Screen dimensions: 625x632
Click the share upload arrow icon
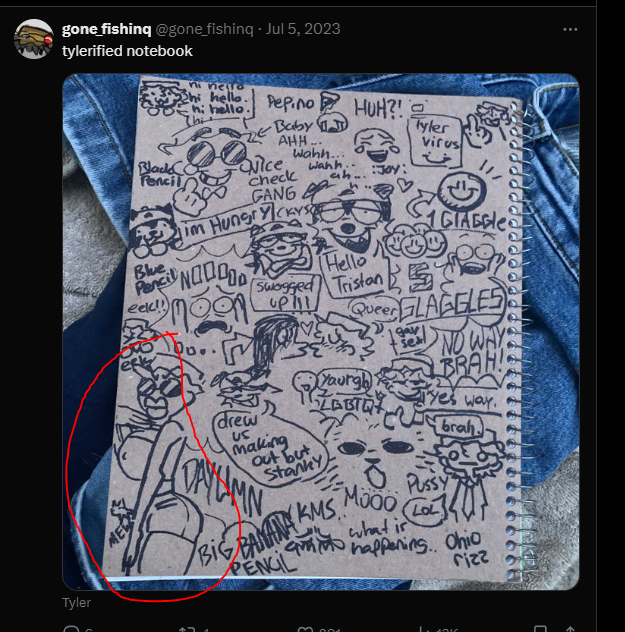coord(570,629)
